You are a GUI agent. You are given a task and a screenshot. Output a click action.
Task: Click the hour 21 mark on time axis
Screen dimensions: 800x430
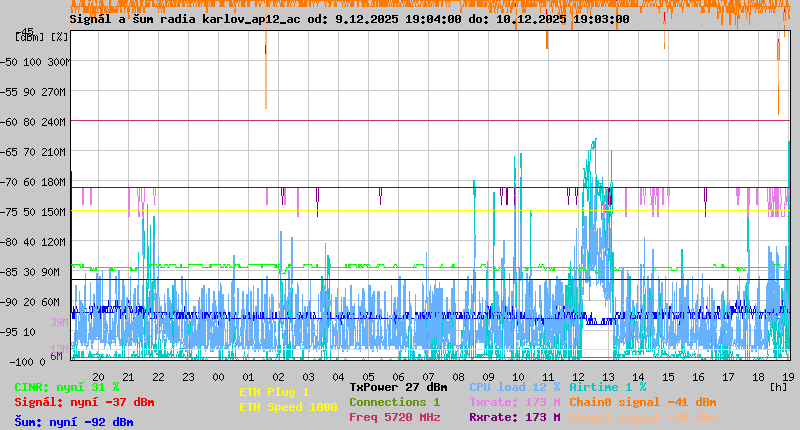pos(128,376)
